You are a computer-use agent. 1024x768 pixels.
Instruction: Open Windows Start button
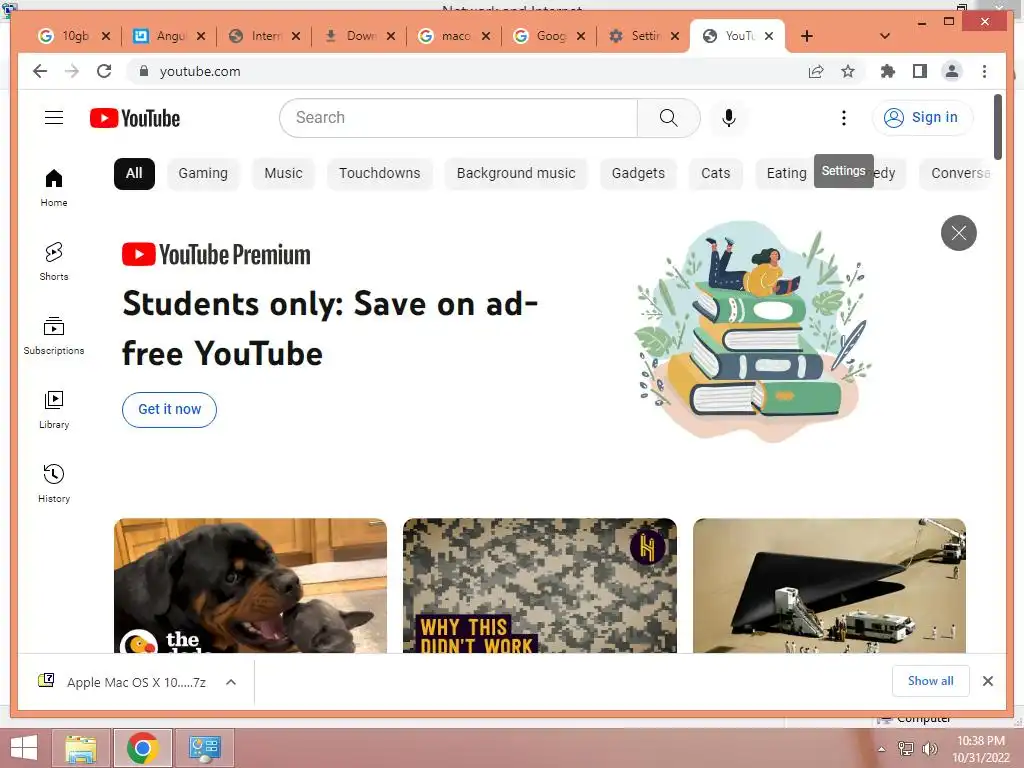tap(24, 748)
